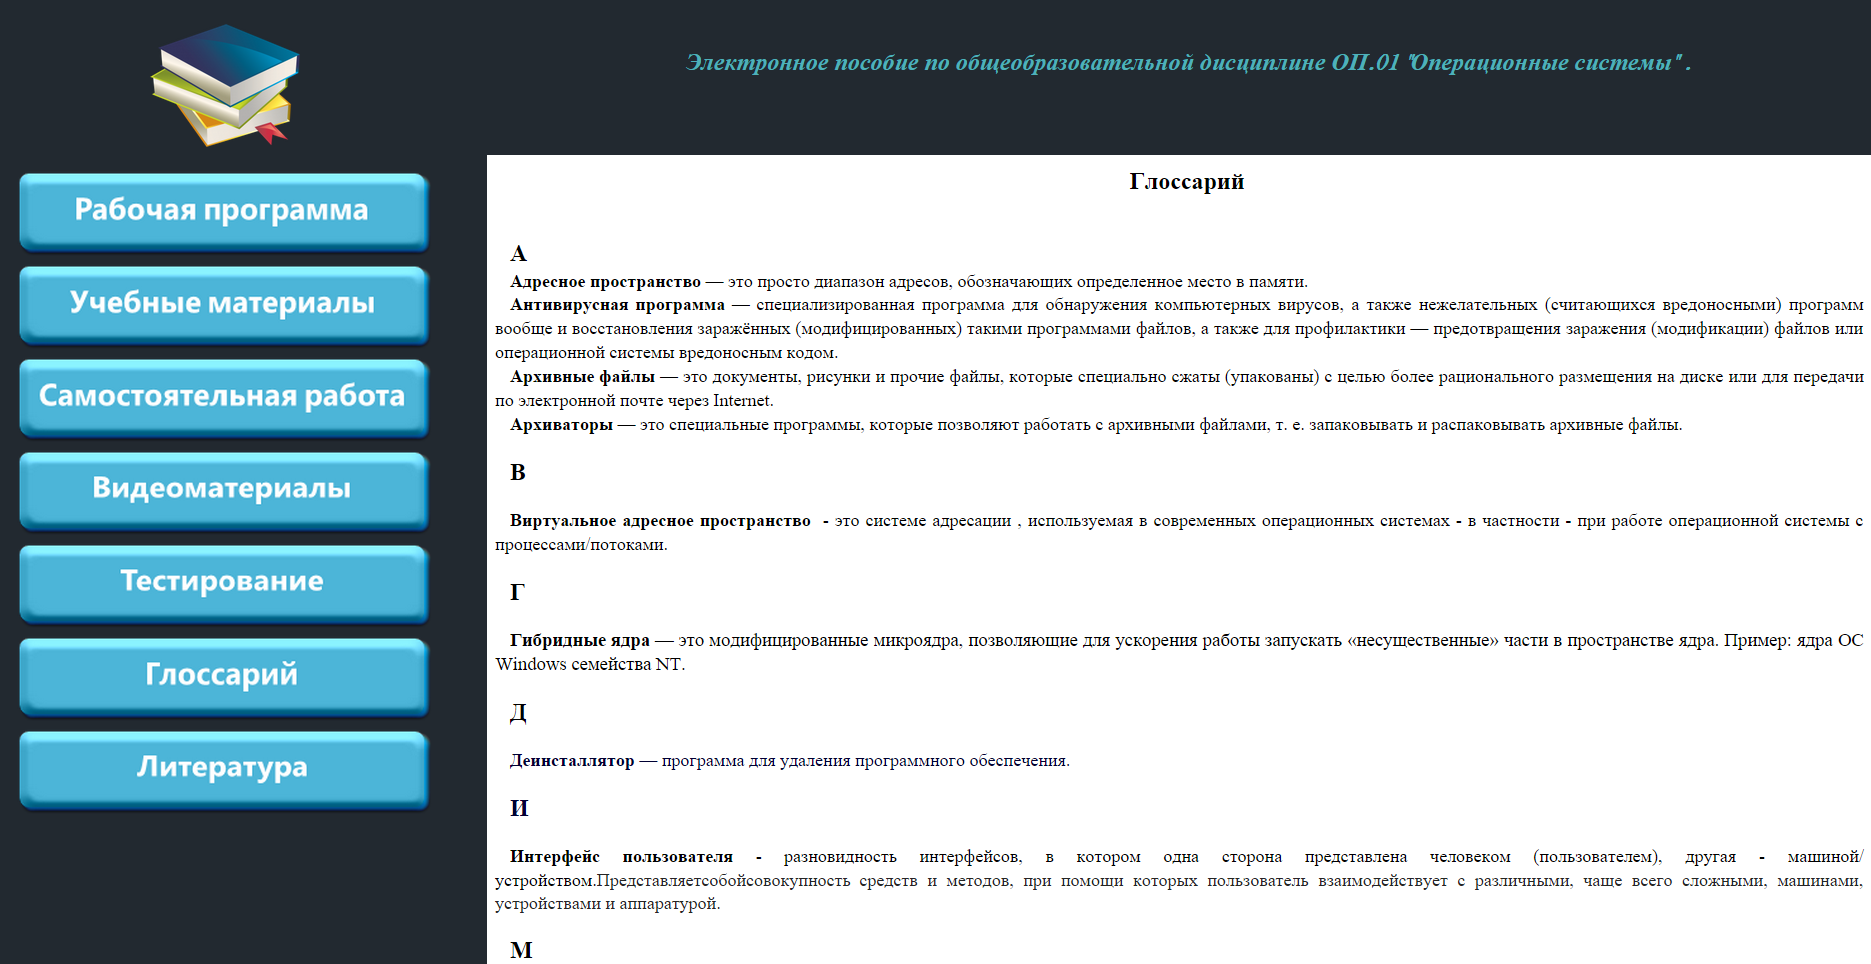Click the term Архиваторы
1871x964 pixels.
561,425
